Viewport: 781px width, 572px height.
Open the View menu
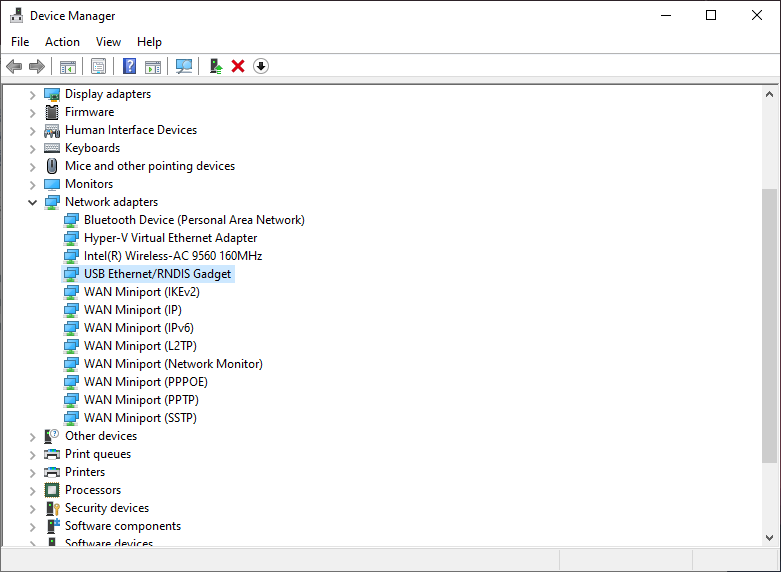point(108,42)
